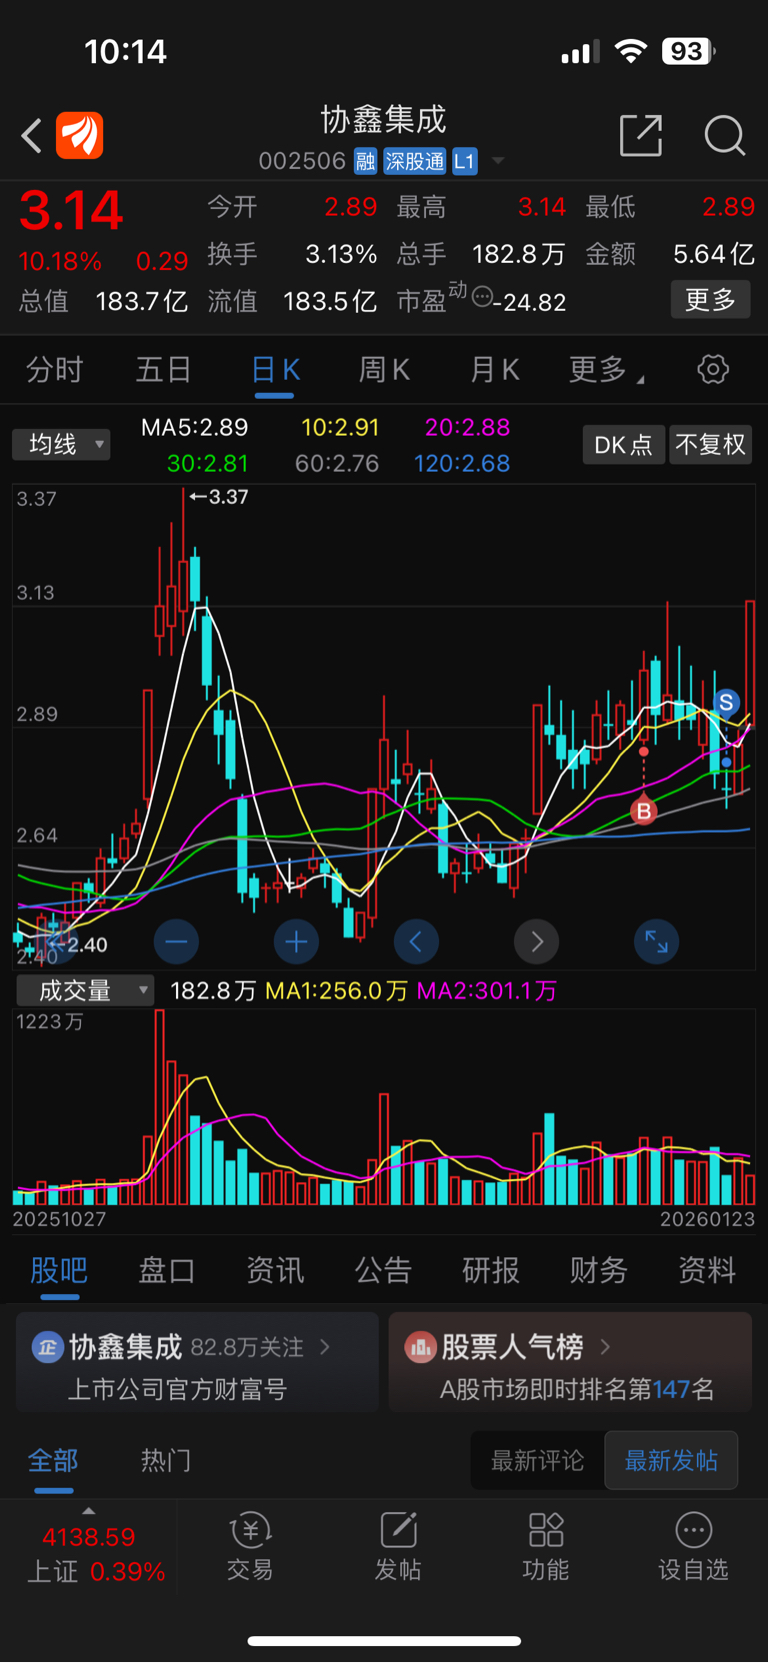Open chart settings gear icon
Screen dimensions: 768x1663
tap(713, 369)
